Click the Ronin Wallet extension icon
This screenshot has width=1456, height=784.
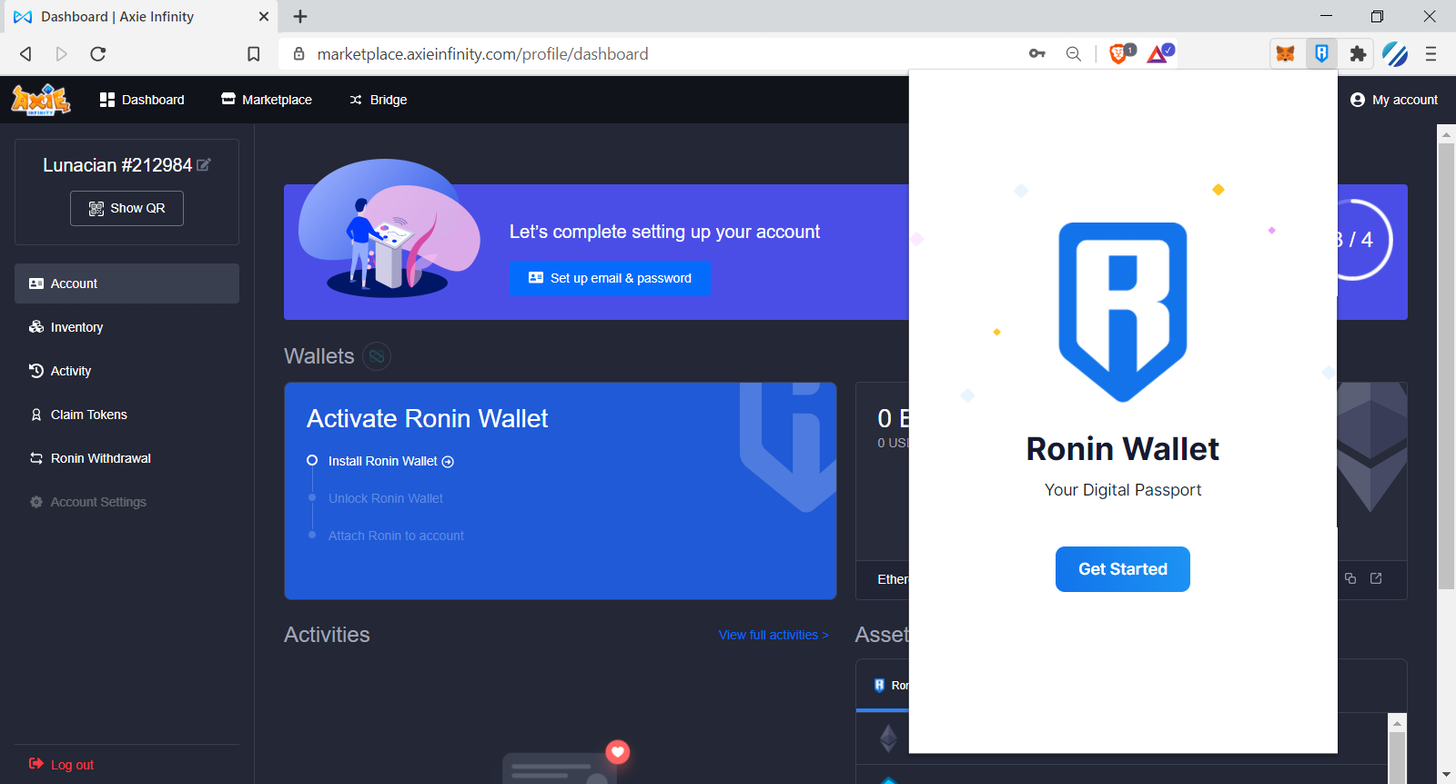coord(1321,54)
